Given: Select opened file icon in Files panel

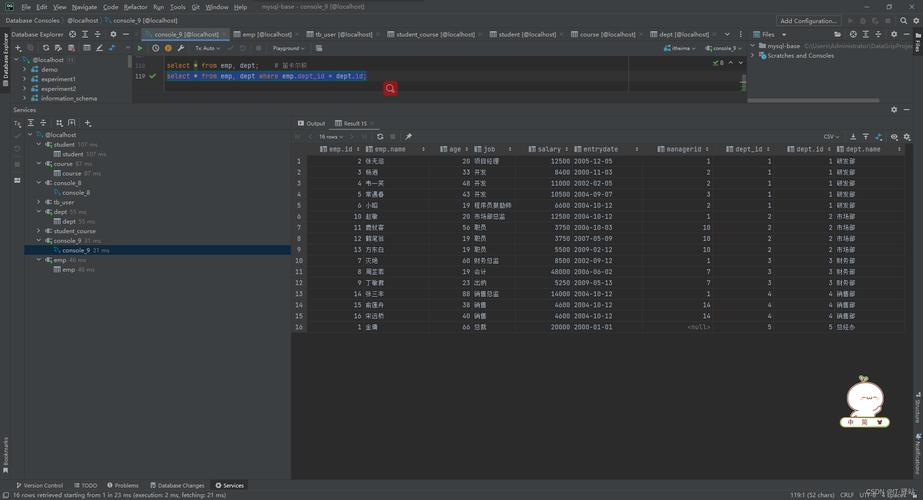Looking at the screenshot, I should tap(853, 34).
